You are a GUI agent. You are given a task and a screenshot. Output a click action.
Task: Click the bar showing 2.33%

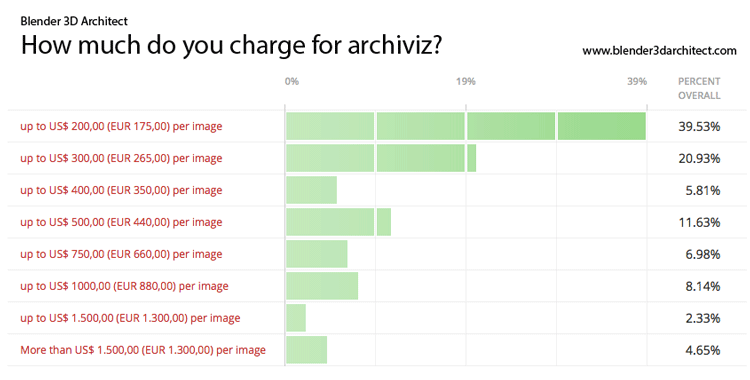[x=296, y=318]
